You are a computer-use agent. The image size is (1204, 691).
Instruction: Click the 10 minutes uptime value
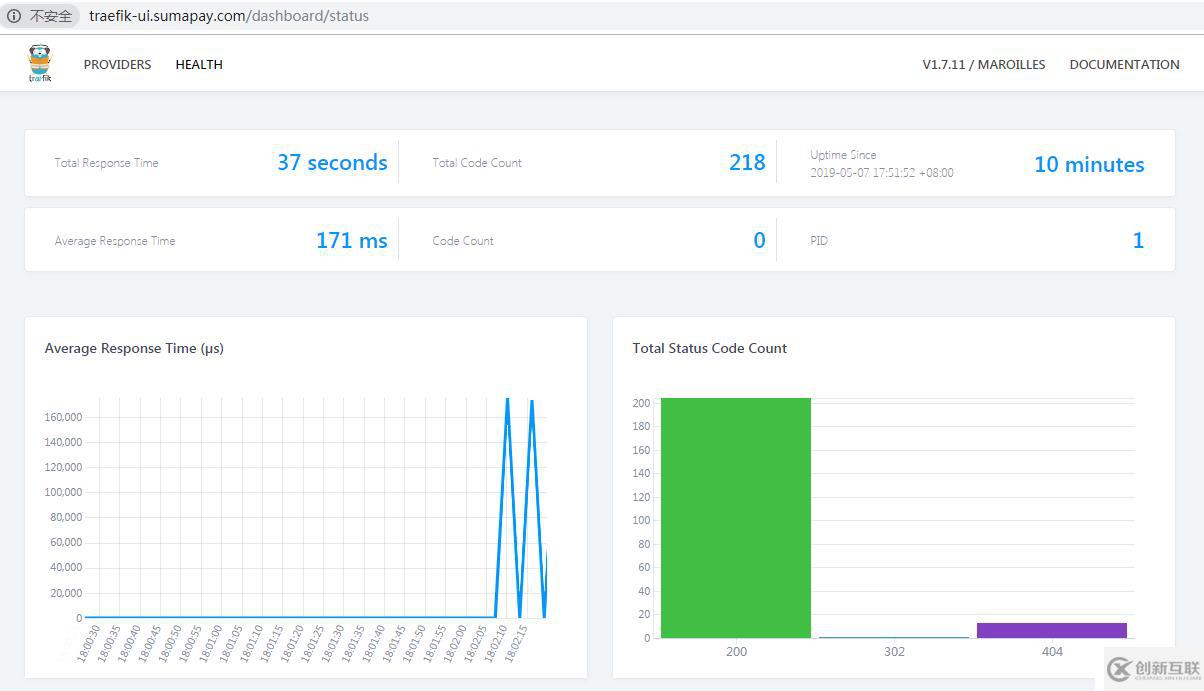1089,164
